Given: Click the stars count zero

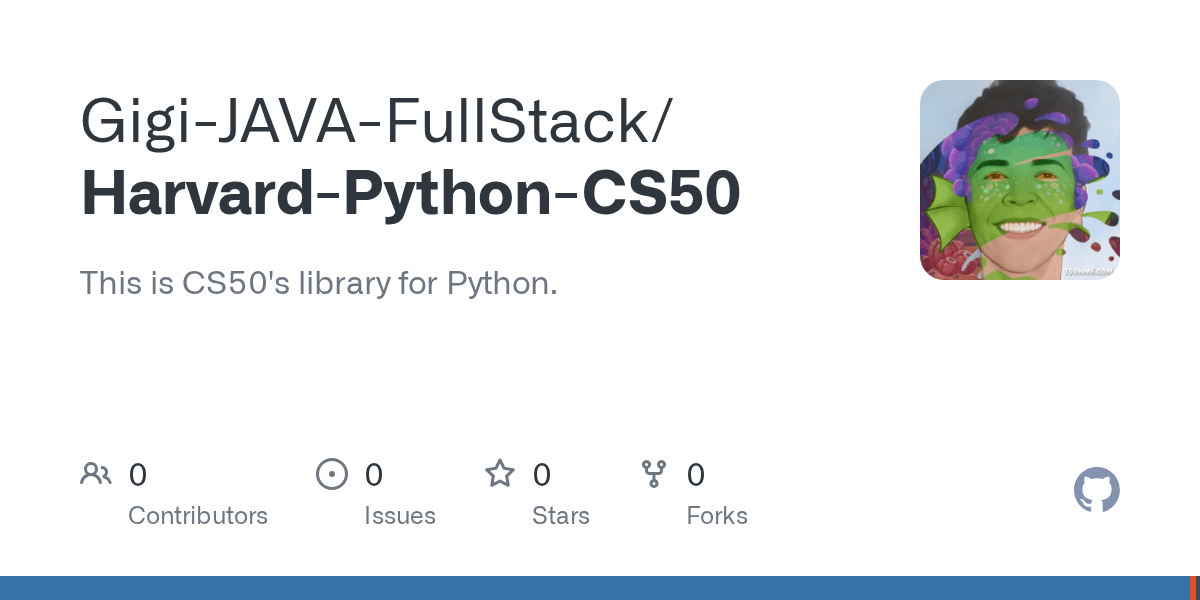Looking at the screenshot, I should pos(542,475).
